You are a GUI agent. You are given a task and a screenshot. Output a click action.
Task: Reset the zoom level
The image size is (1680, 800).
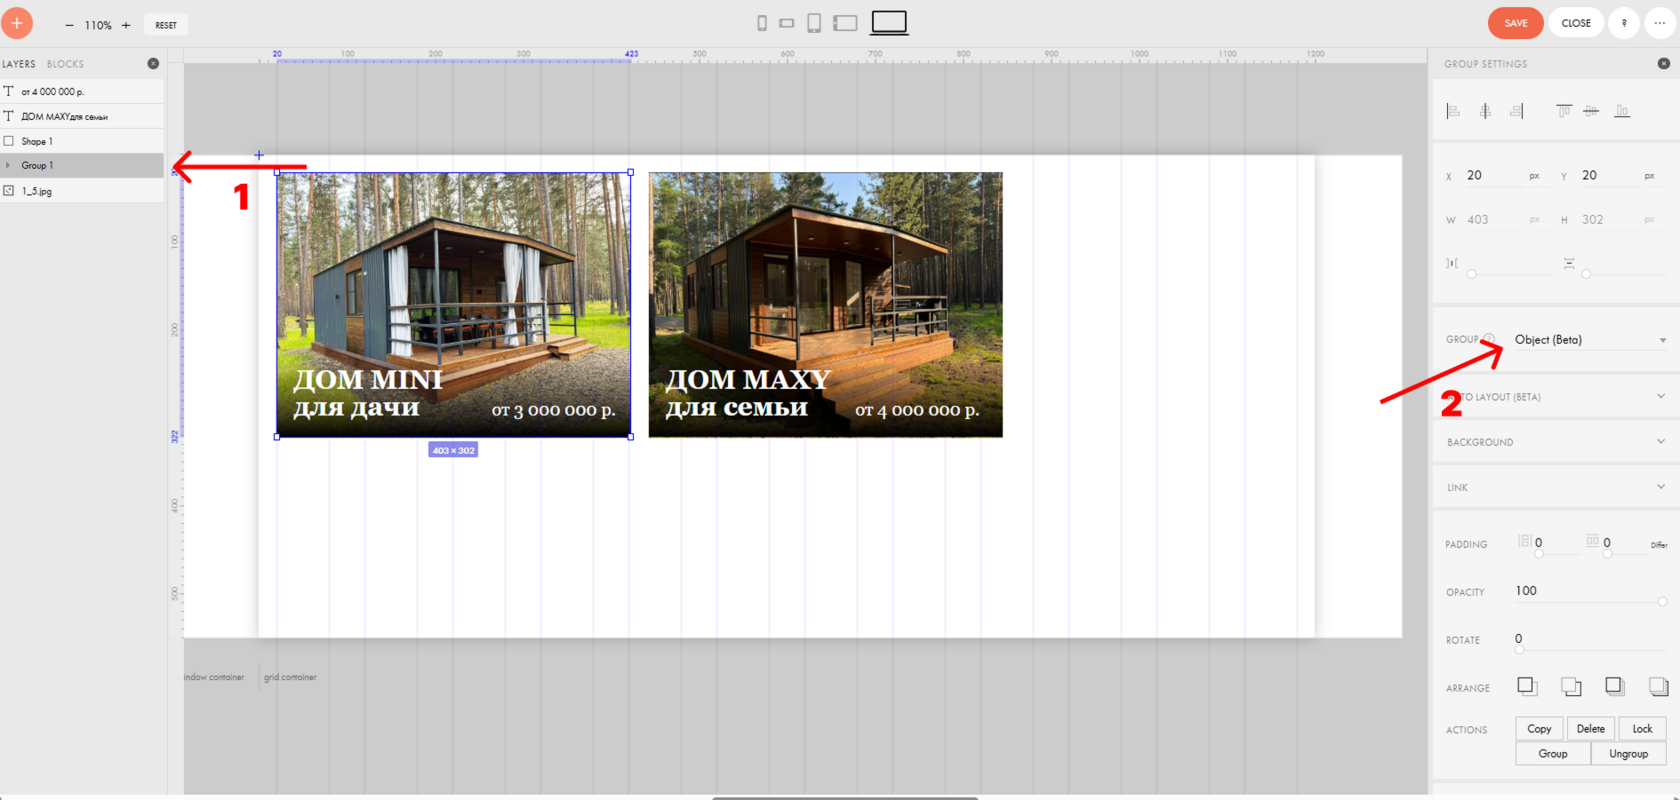(166, 25)
